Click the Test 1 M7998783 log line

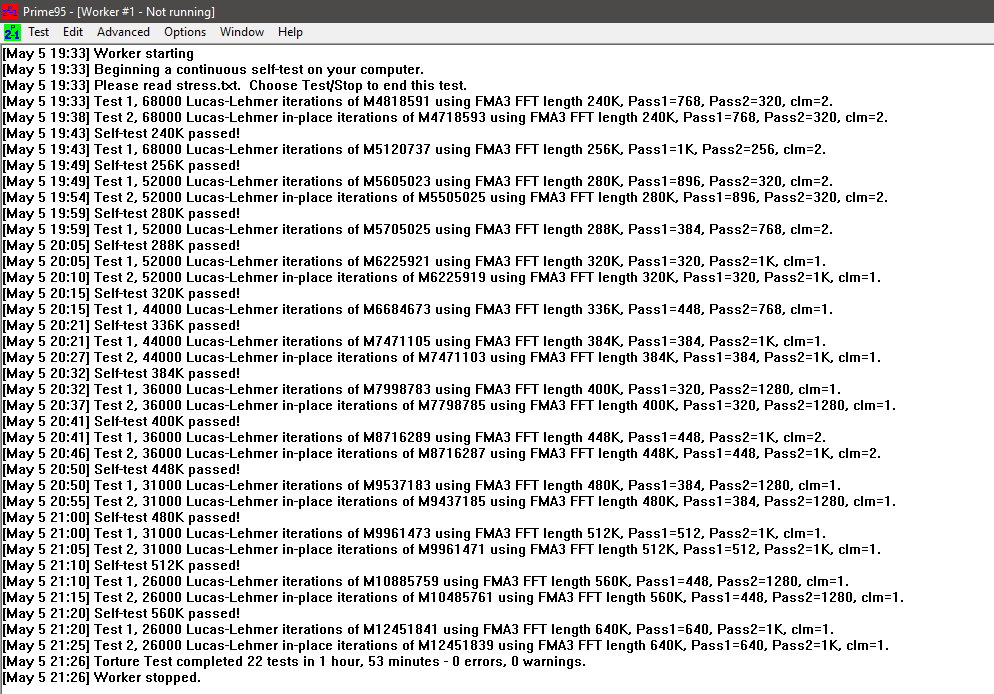[x=422, y=389]
